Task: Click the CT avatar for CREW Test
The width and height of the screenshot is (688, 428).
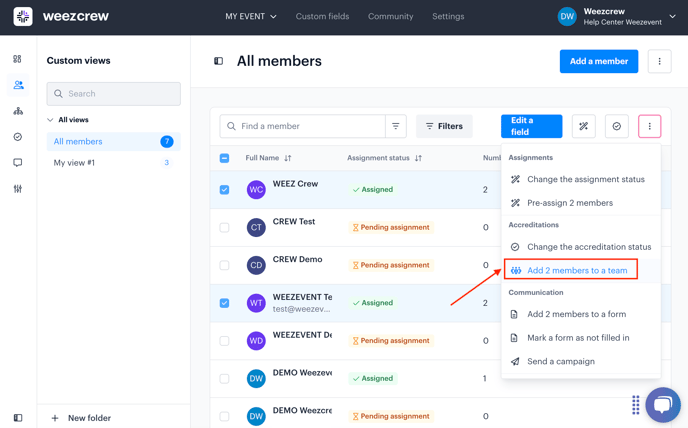Action: (256, 227)
